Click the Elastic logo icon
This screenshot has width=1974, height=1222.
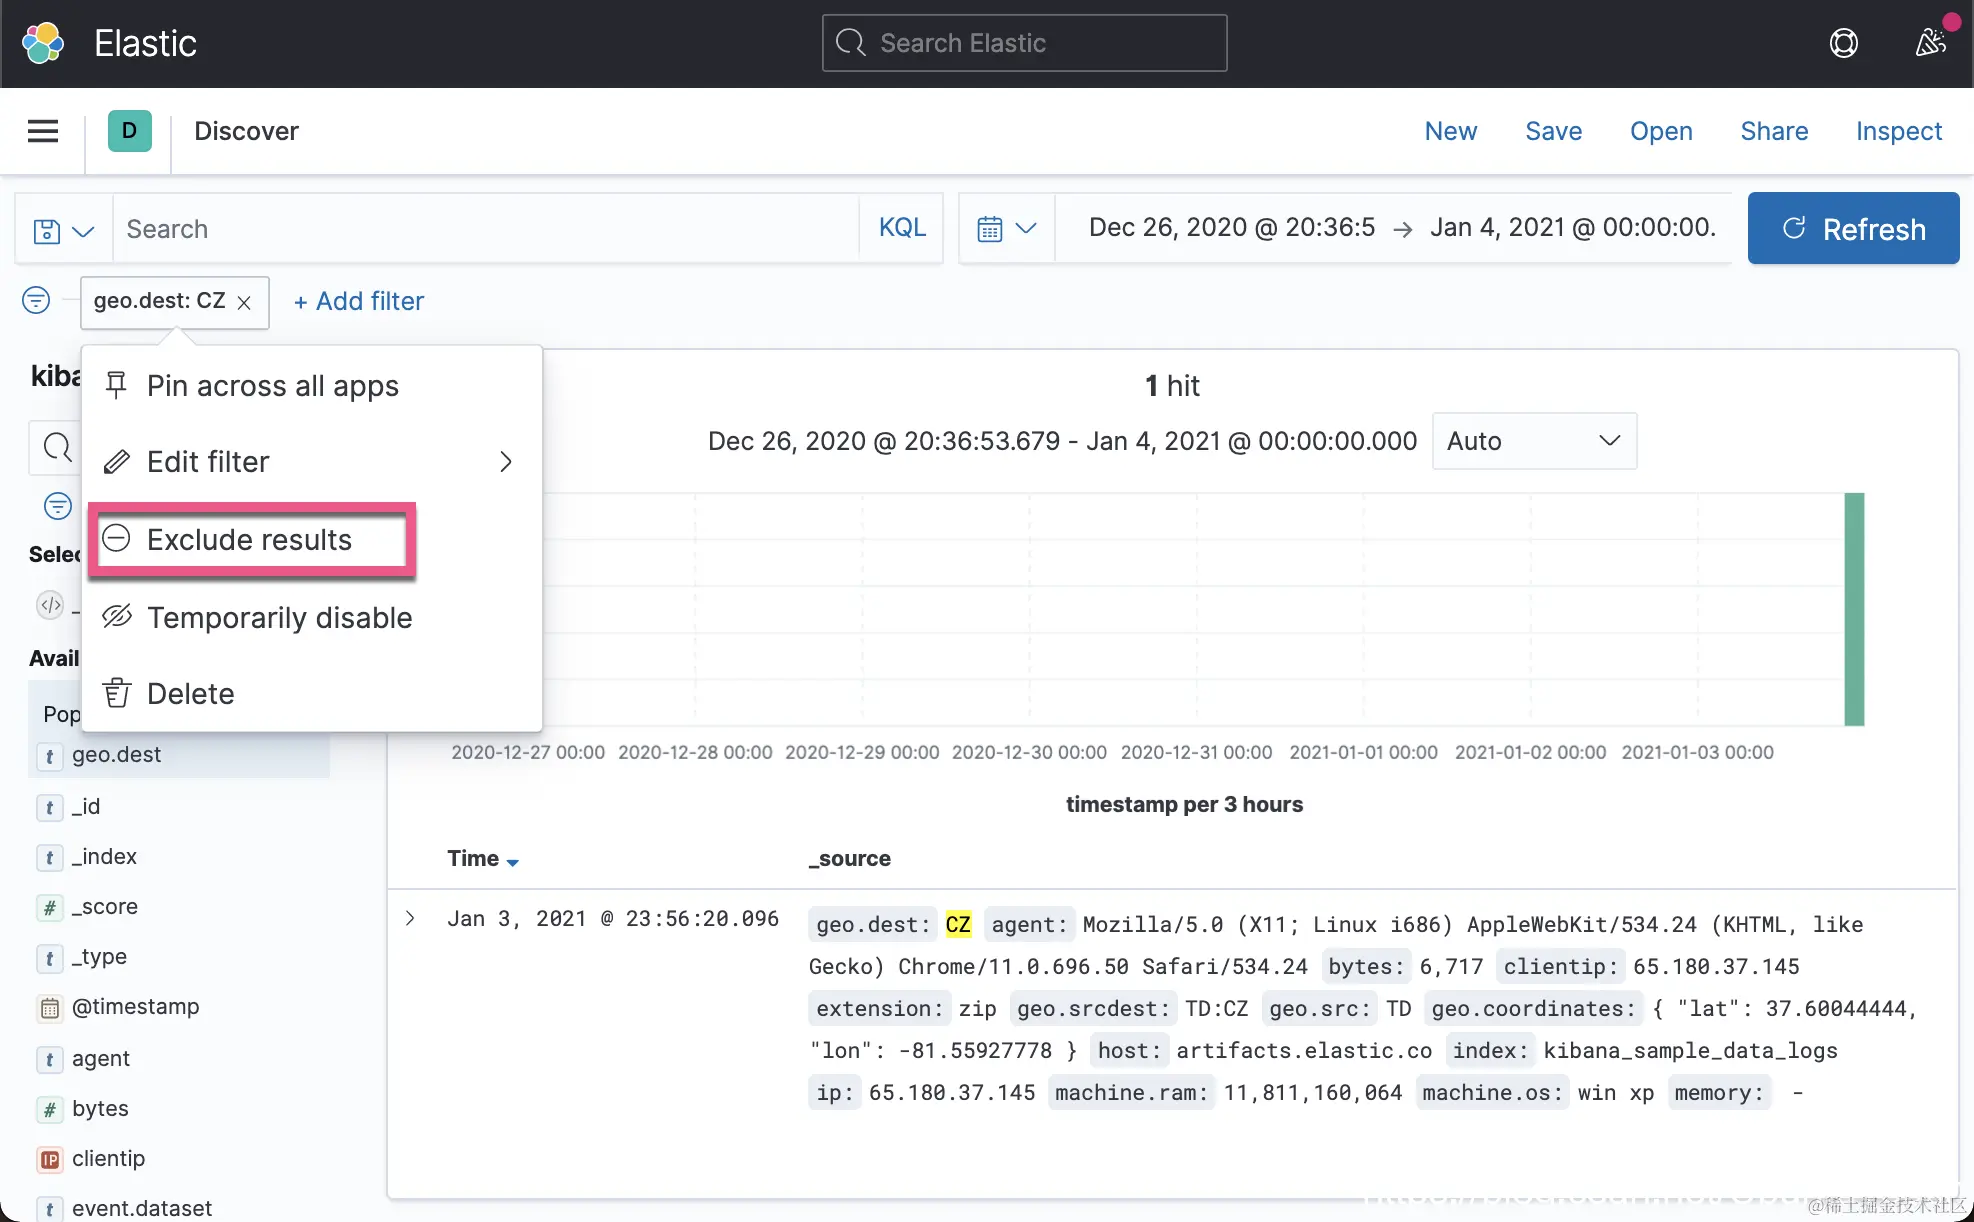(43, 43)
